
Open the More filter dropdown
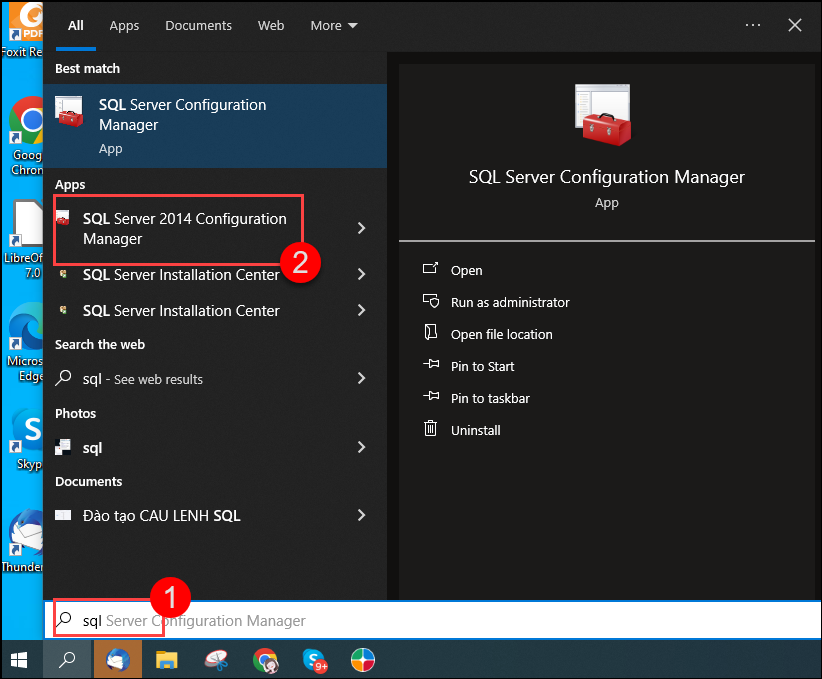[333, 26]
